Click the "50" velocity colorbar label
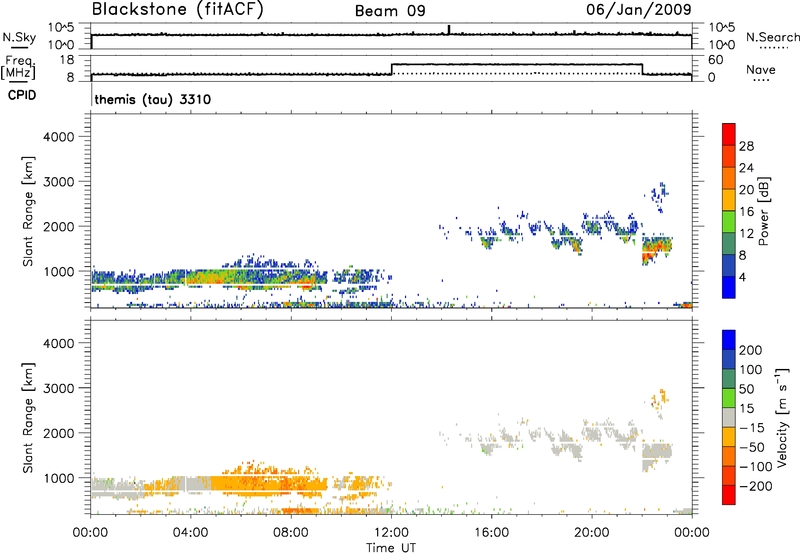This screenshot has height=554, width=800. coord(746,389)
